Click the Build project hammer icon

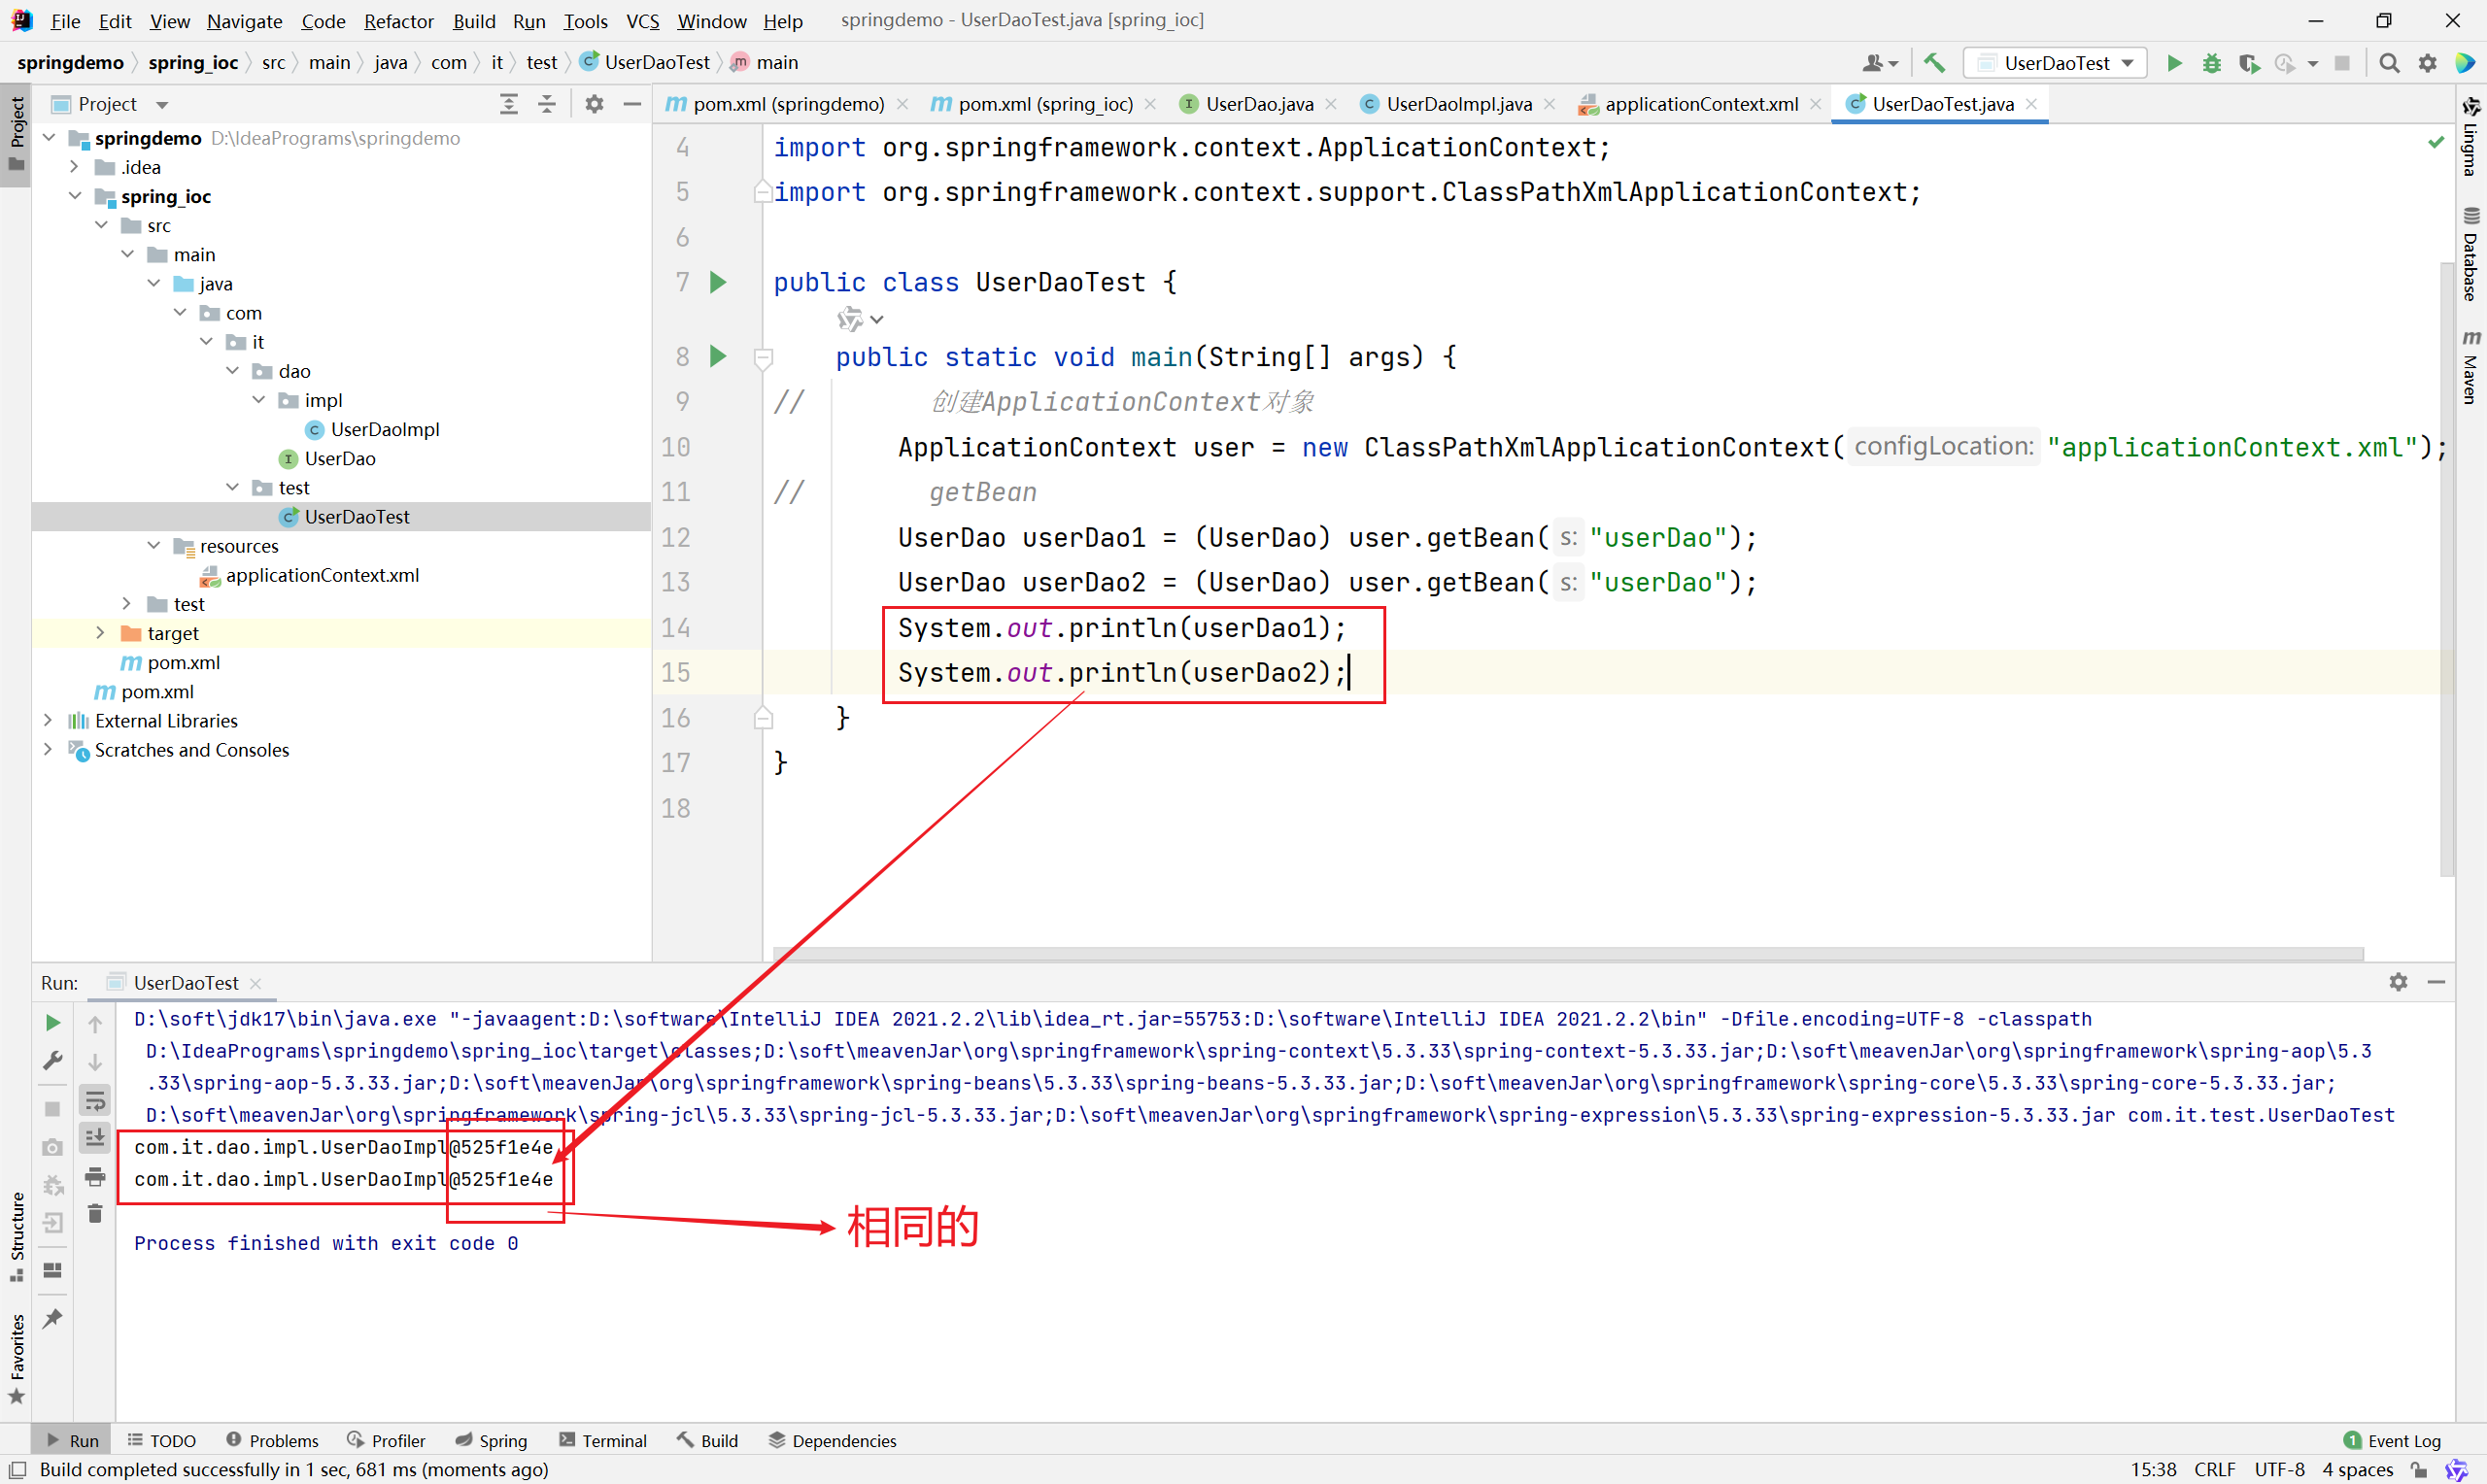(x=1934, y=63)
